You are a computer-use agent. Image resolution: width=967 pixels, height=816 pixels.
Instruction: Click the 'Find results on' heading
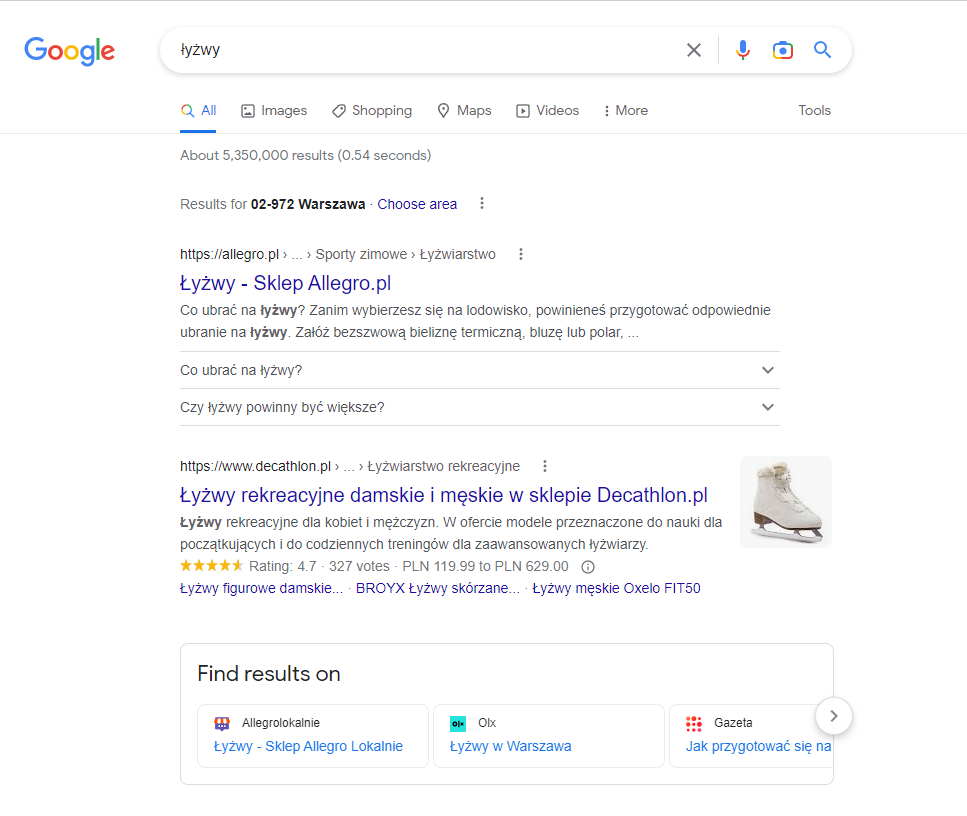269,674
